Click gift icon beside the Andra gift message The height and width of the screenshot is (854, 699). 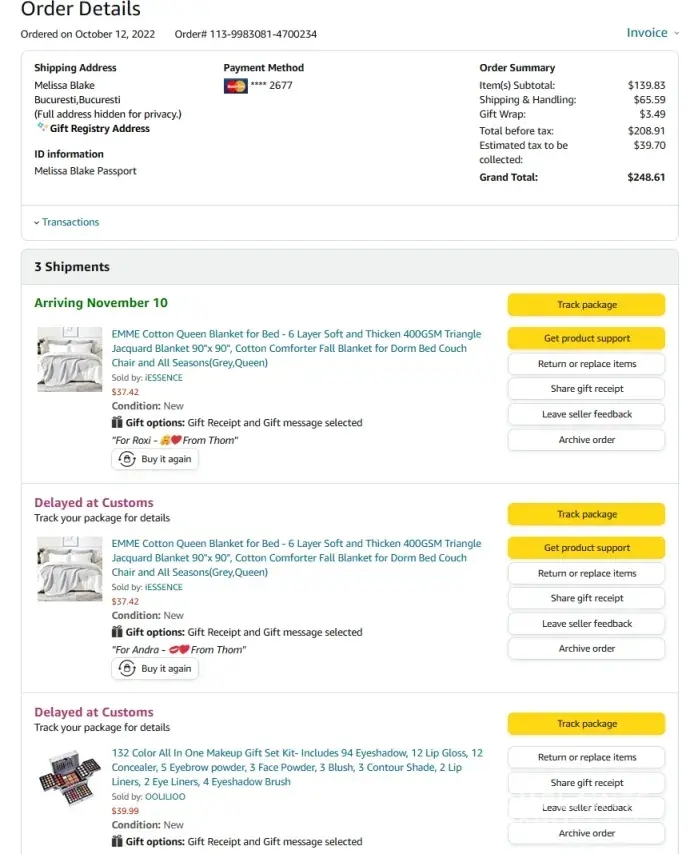point(117,632)
